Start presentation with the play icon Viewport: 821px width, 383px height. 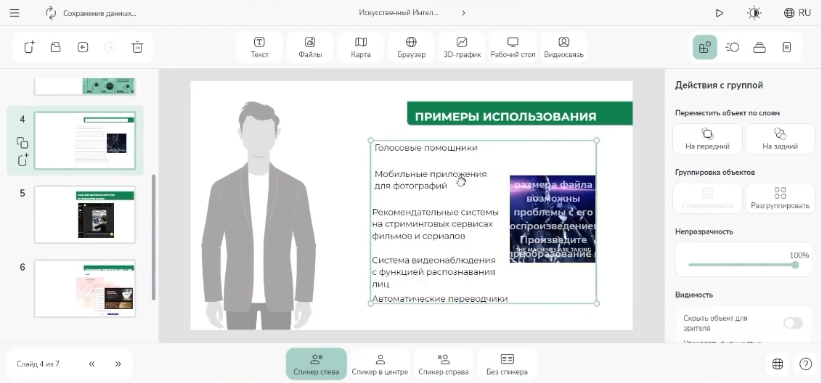coord(719,13)
